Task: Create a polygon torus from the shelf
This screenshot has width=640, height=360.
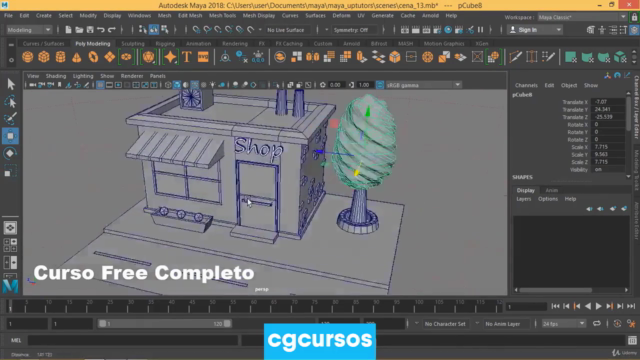Action: pyautogui.click(x=93, y=57)
